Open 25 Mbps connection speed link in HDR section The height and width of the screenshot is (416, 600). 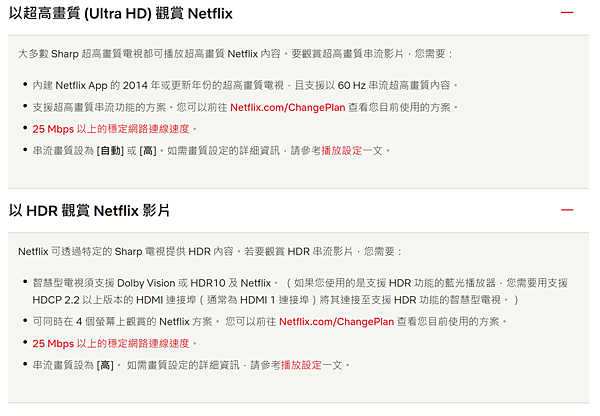coord(111,343)
